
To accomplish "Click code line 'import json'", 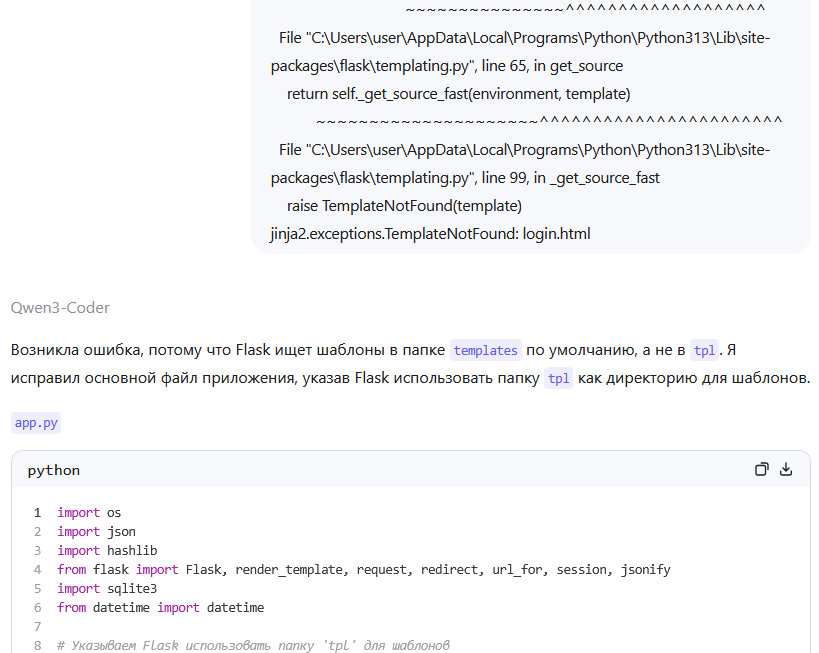I will (96, 532).
